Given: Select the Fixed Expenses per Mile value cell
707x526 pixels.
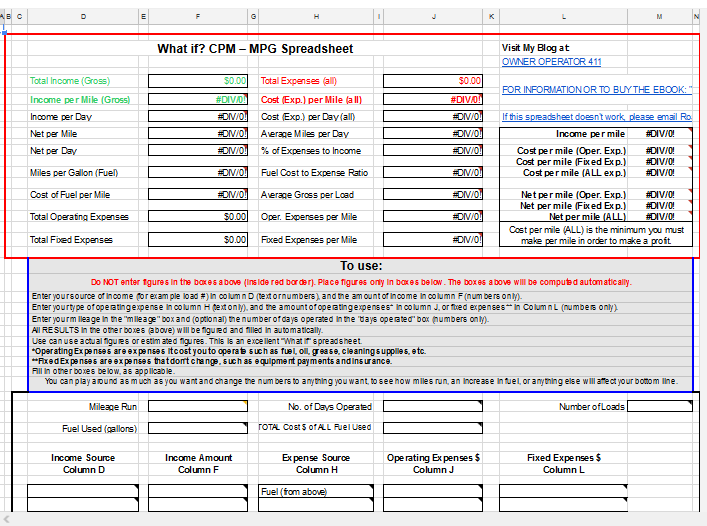Looking at the screenshot, I should click(x=433, y=239).
